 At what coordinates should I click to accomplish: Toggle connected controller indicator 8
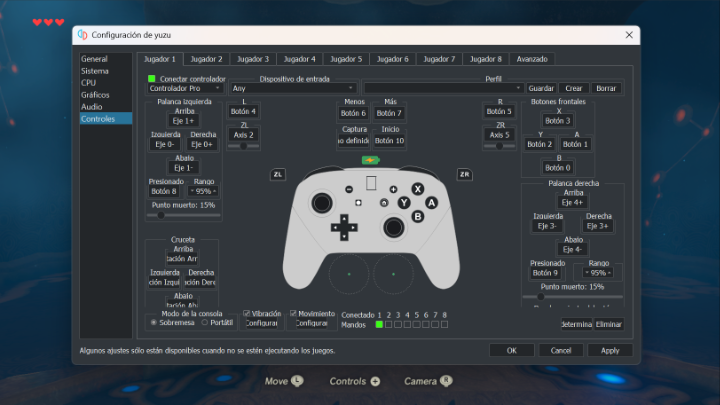coord(444,325)
